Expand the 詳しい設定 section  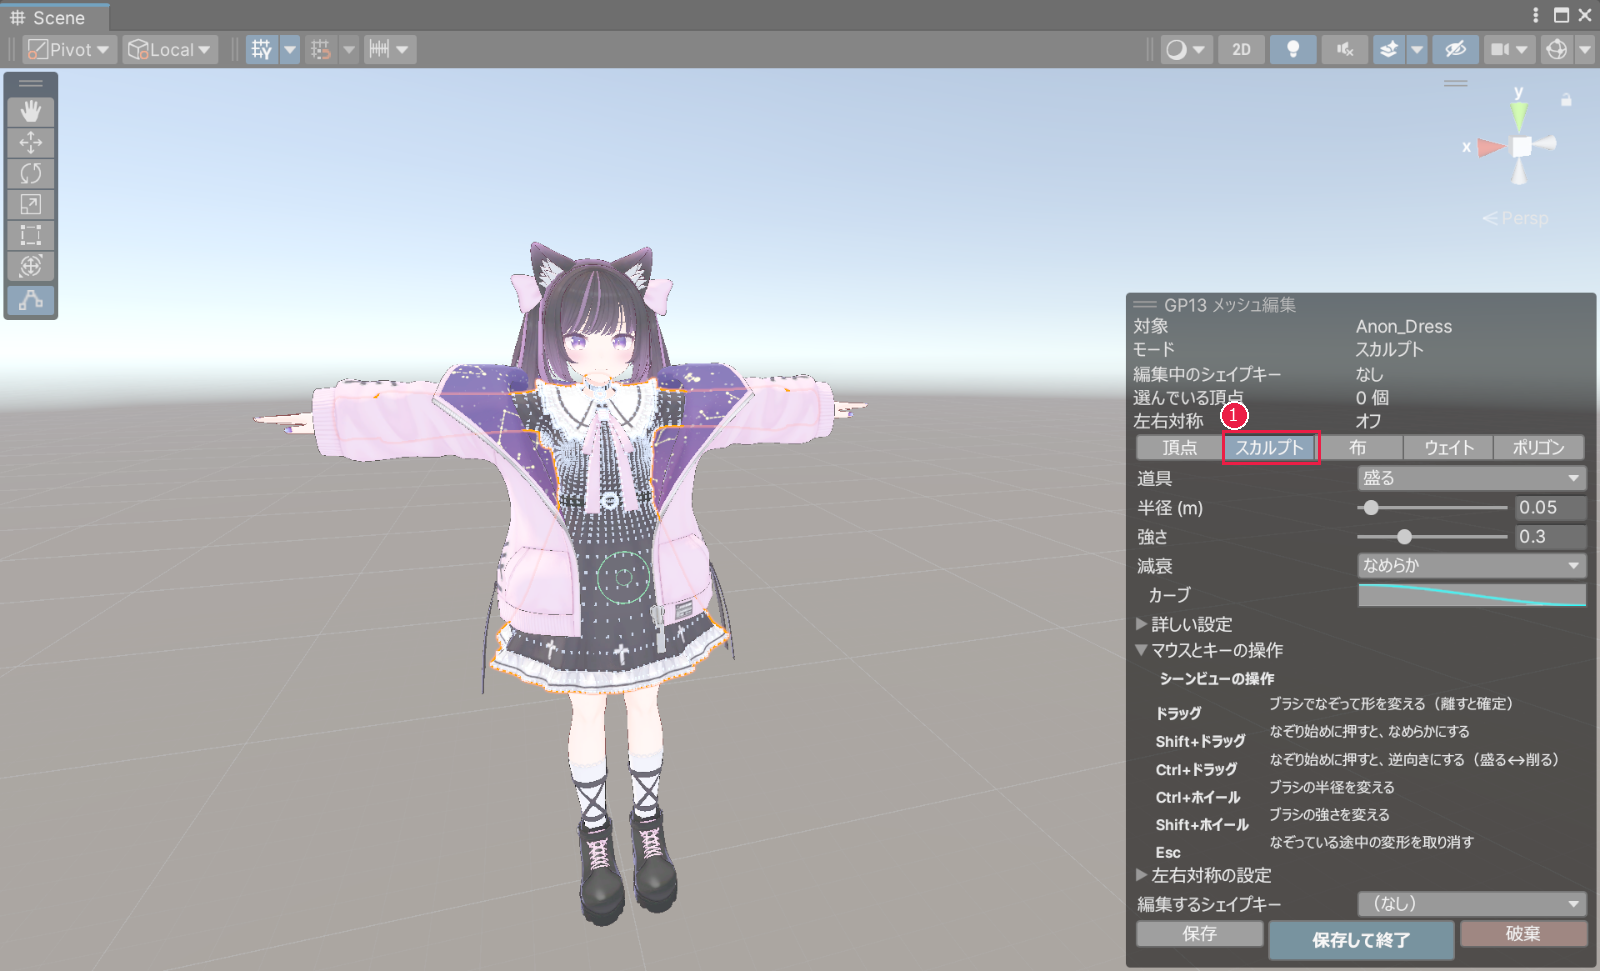[1184, 624]
